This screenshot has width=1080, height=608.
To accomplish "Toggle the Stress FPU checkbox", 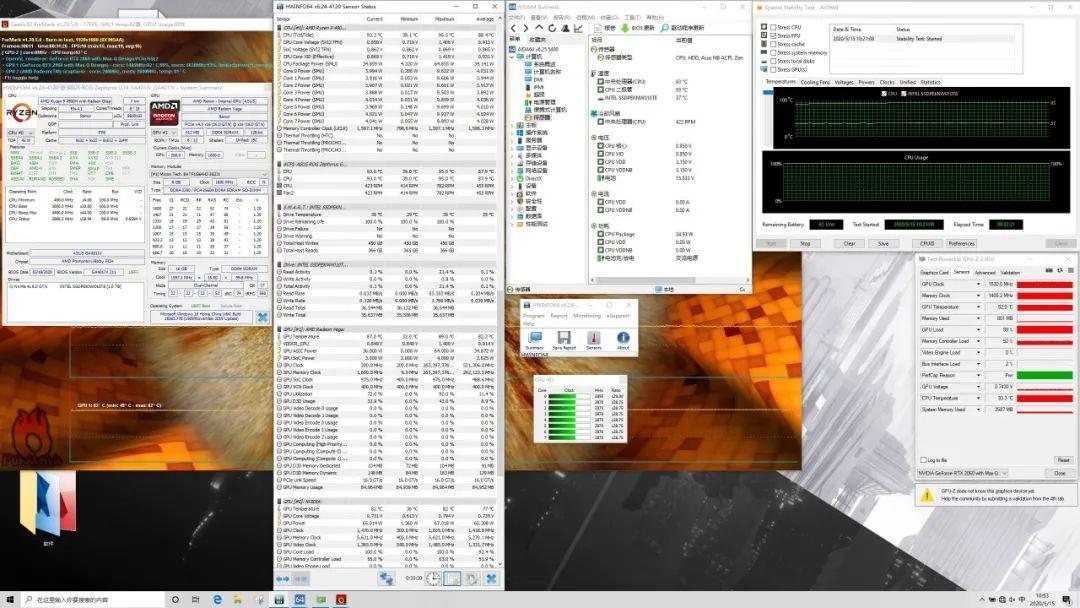I will 773,36.
